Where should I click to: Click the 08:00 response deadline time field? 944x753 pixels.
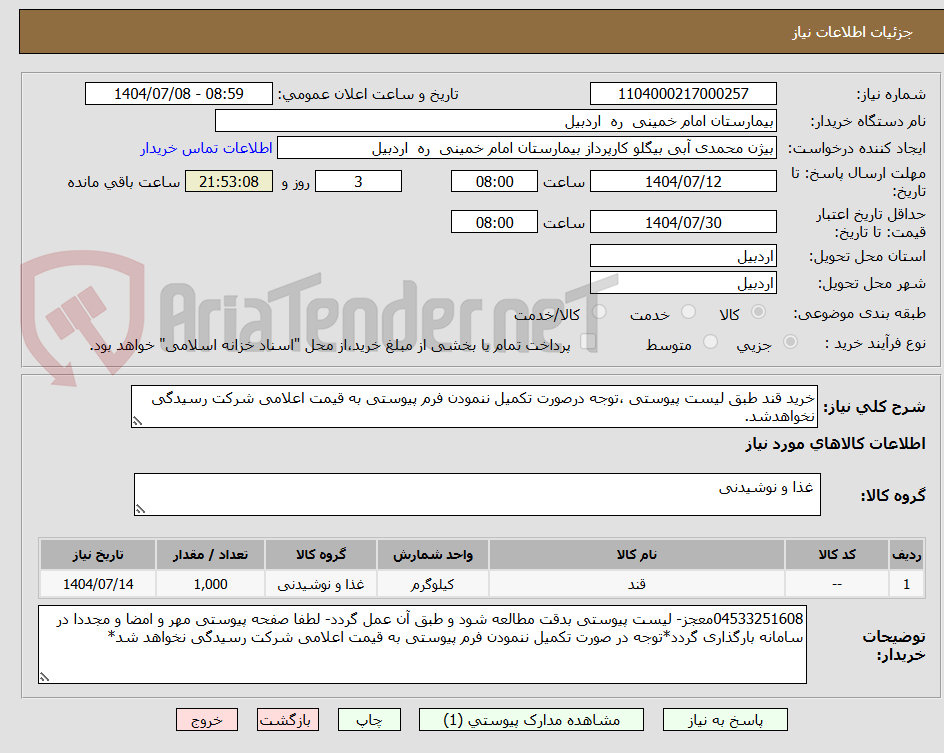pos(496,181)
